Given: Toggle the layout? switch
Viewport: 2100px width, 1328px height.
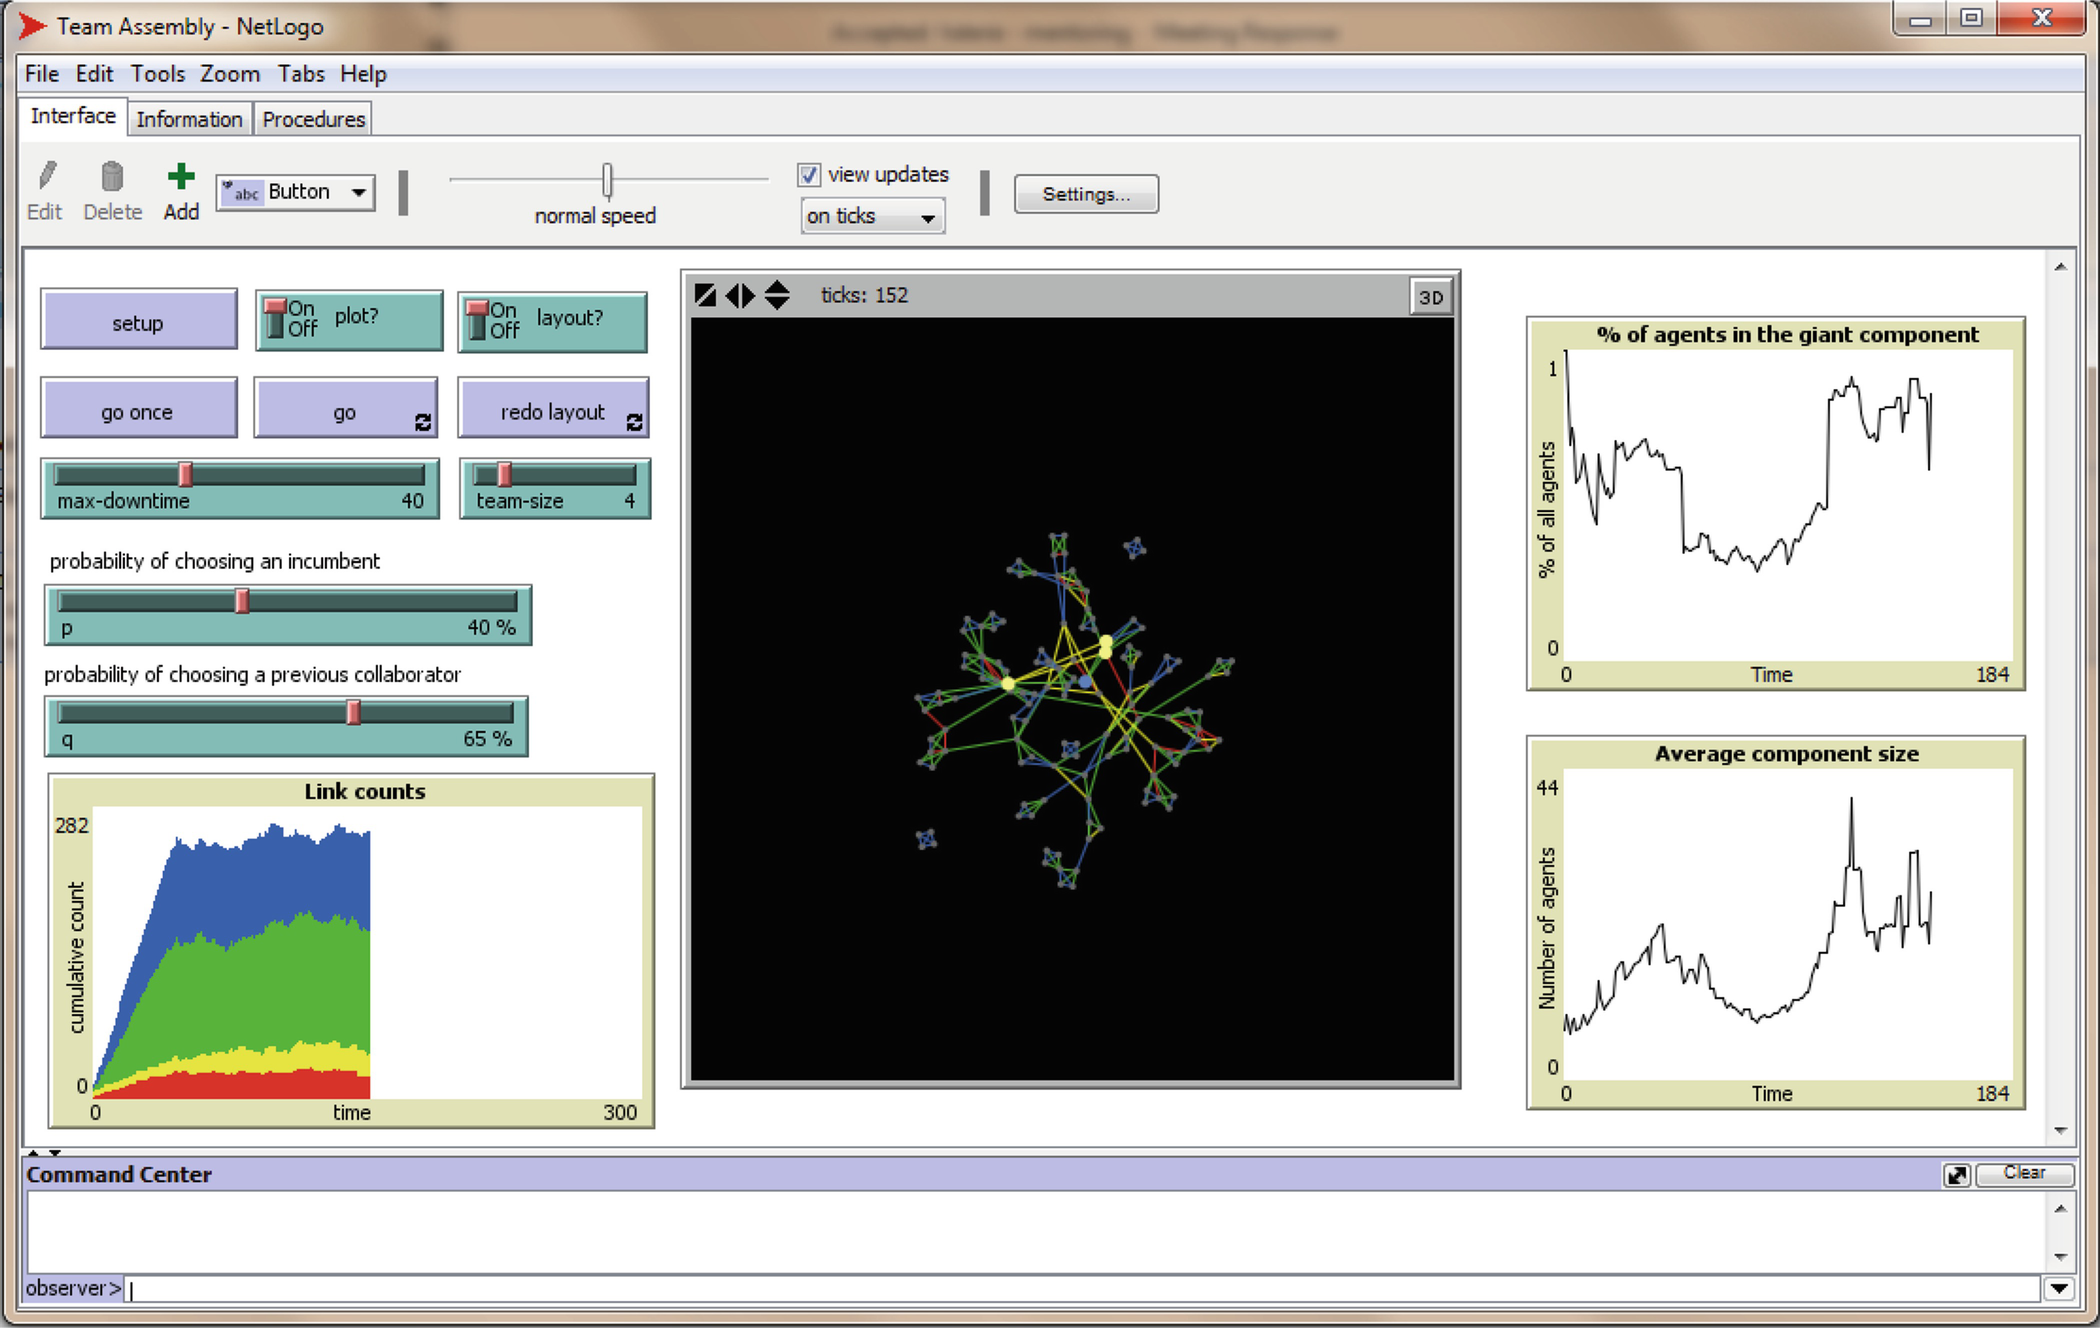Looking at the screenshot, I should 478,320.
